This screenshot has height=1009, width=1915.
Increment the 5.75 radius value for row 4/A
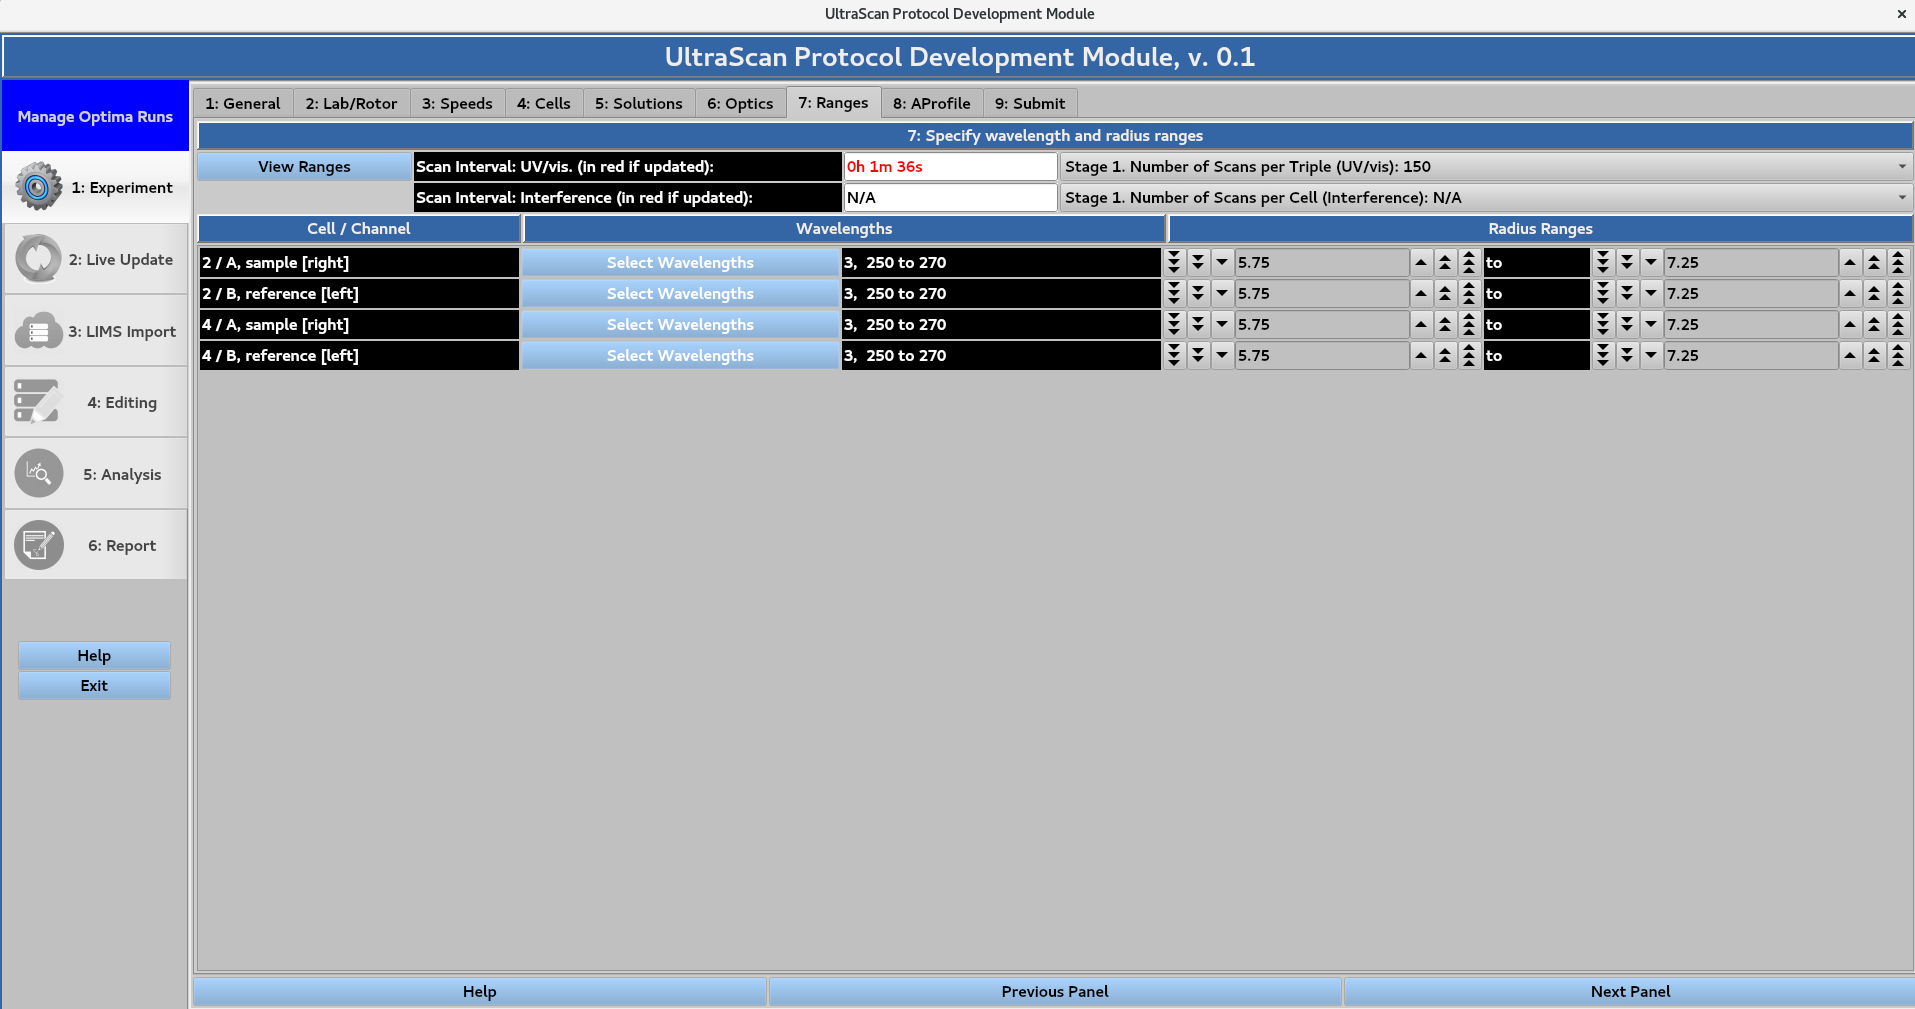click(x=1421, y=324)
